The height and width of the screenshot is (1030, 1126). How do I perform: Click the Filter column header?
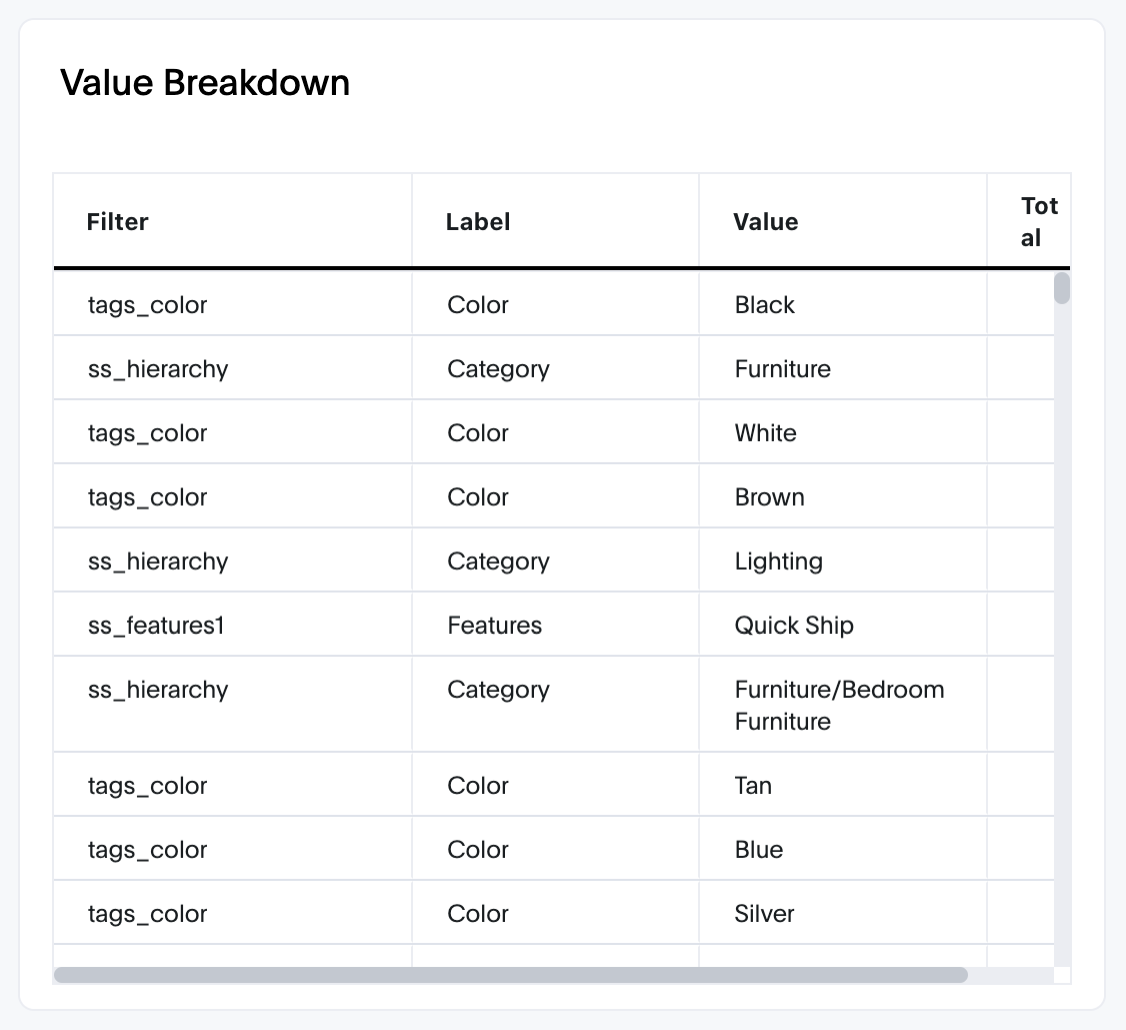pyautogui.click(x=233, y=221)
